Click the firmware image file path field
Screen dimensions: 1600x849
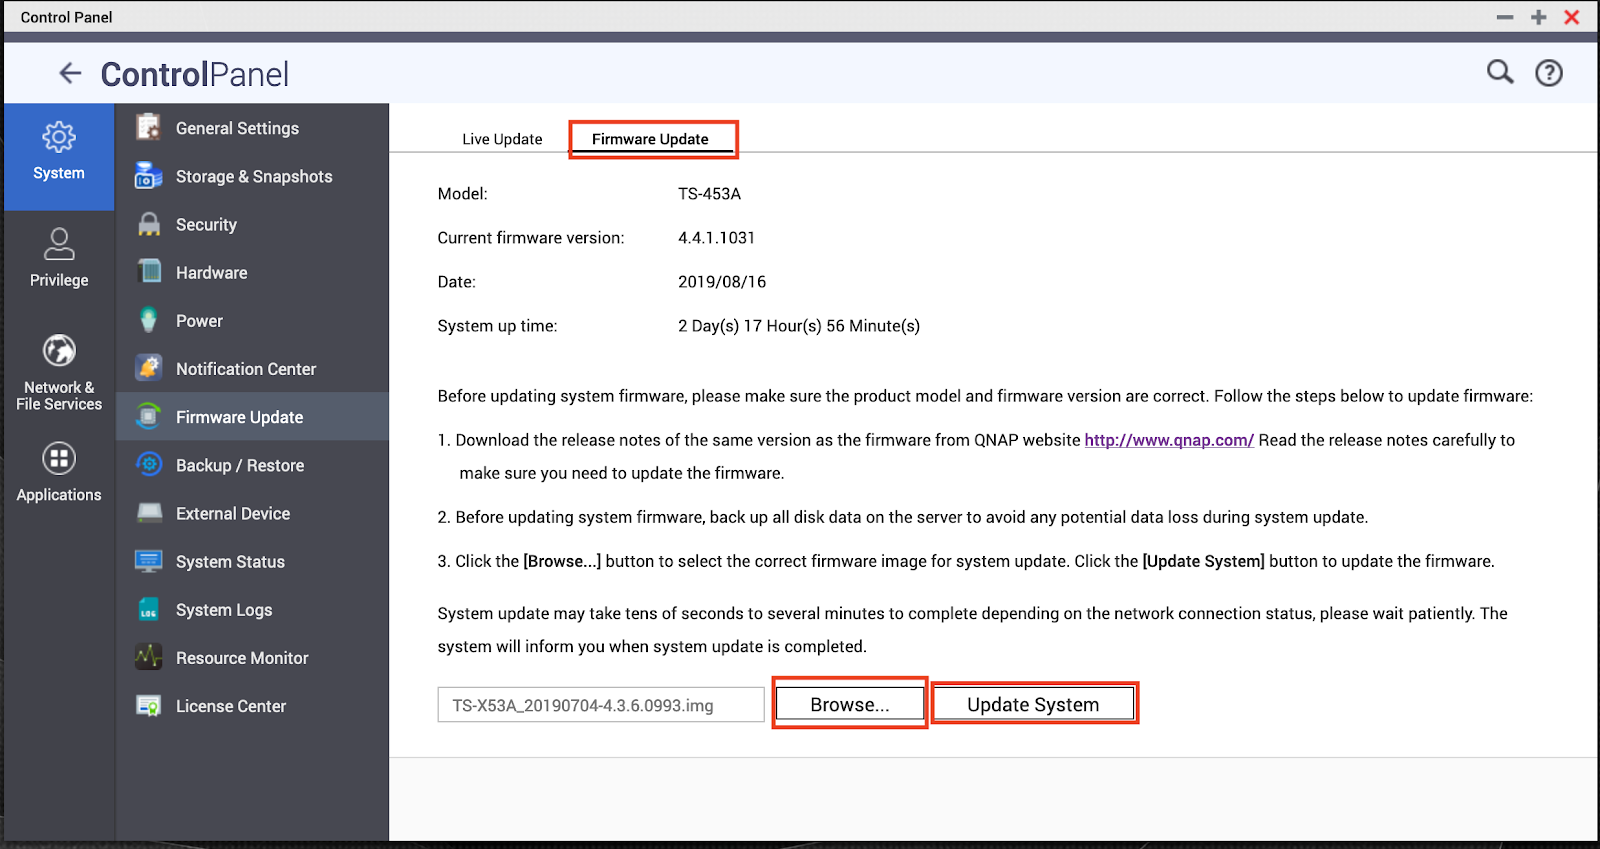600,705
